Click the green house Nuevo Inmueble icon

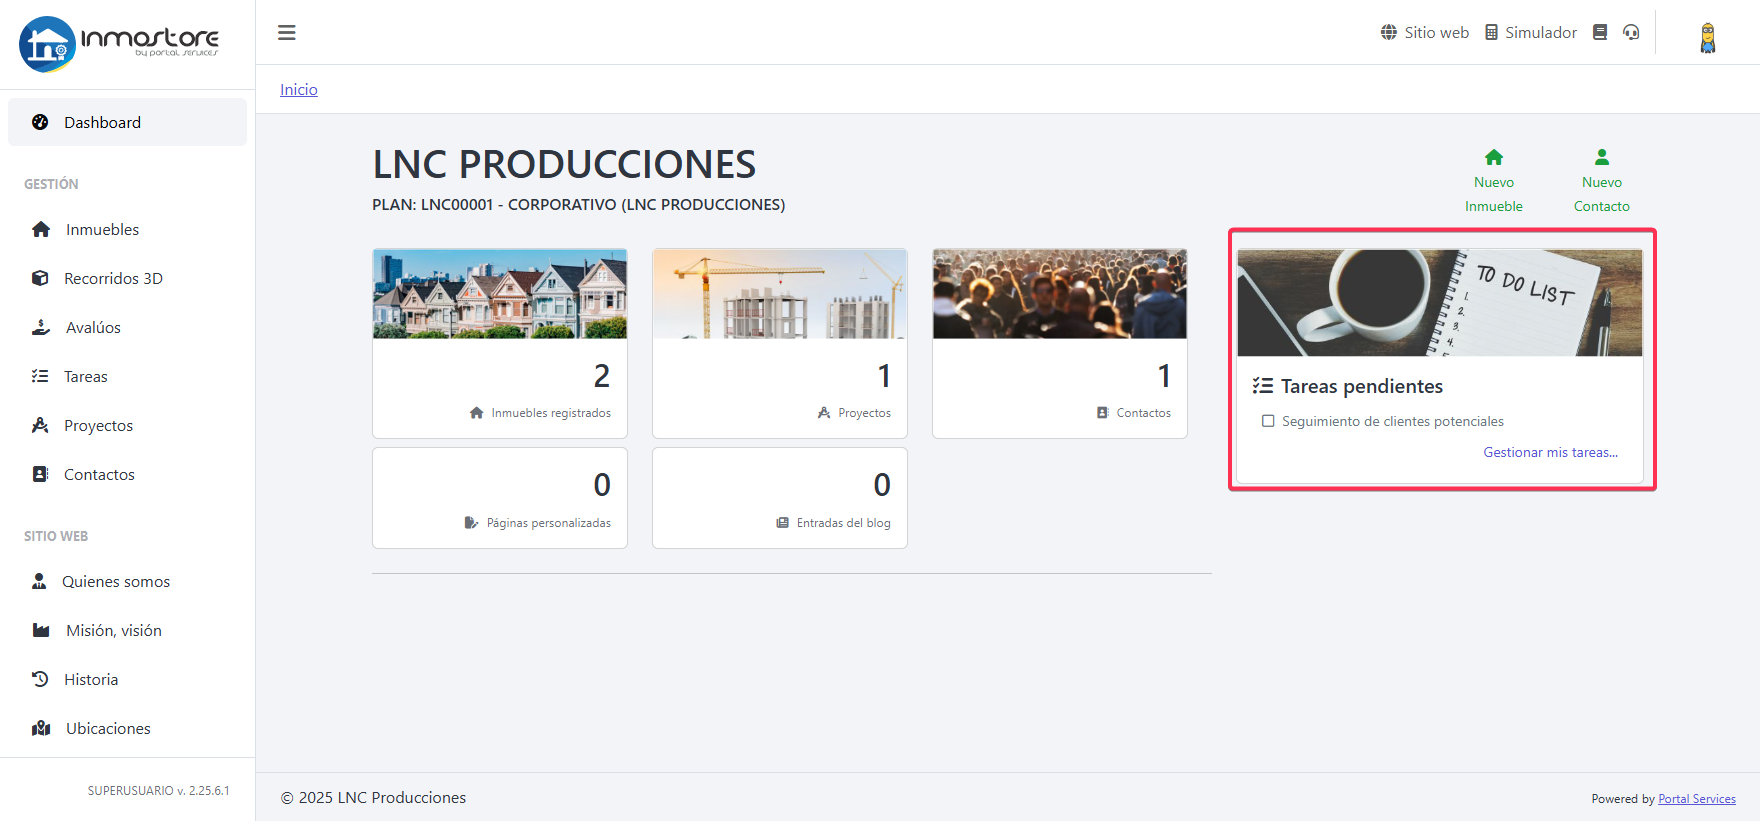pyautogui.click(x=1494, y=157)
